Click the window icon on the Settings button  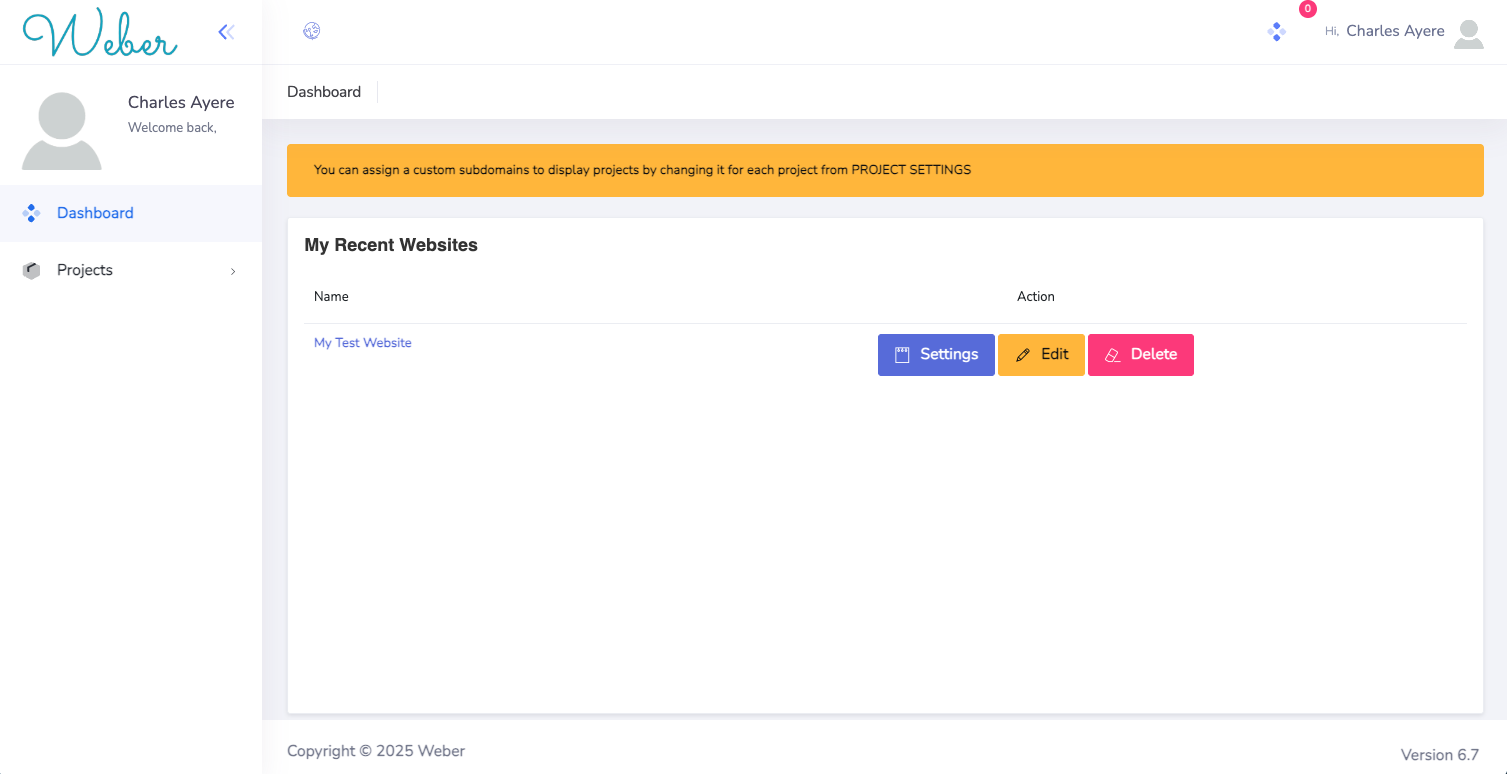(x=903, y=354)
